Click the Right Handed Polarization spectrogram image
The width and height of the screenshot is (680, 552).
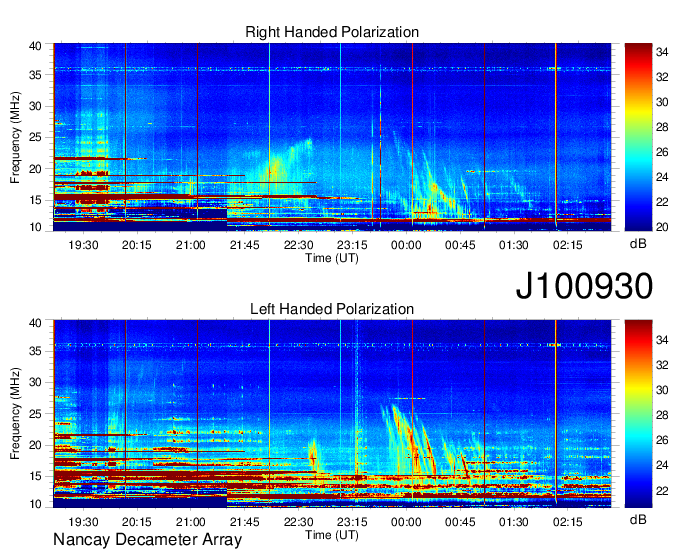point(332,137)
